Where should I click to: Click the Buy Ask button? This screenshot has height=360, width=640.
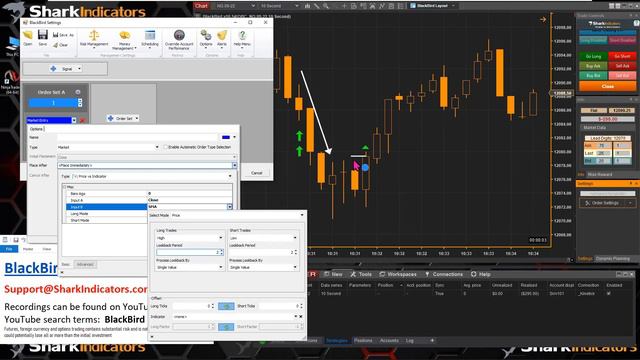(x=593, y=66)
